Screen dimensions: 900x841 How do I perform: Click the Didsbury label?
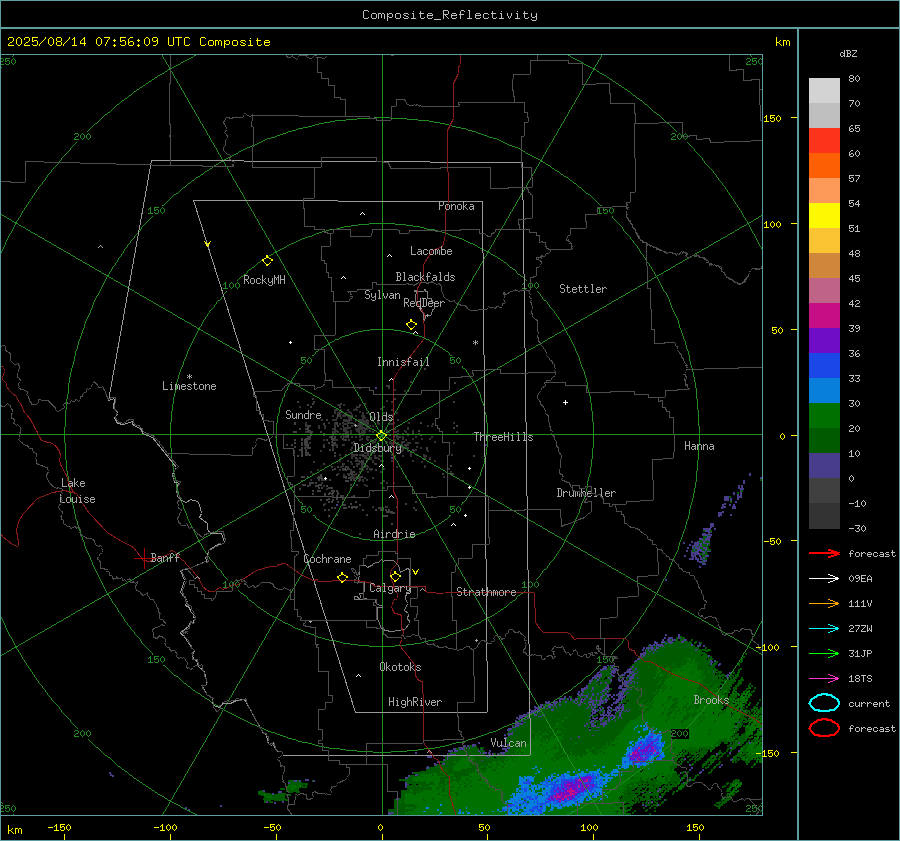point(378,448)
